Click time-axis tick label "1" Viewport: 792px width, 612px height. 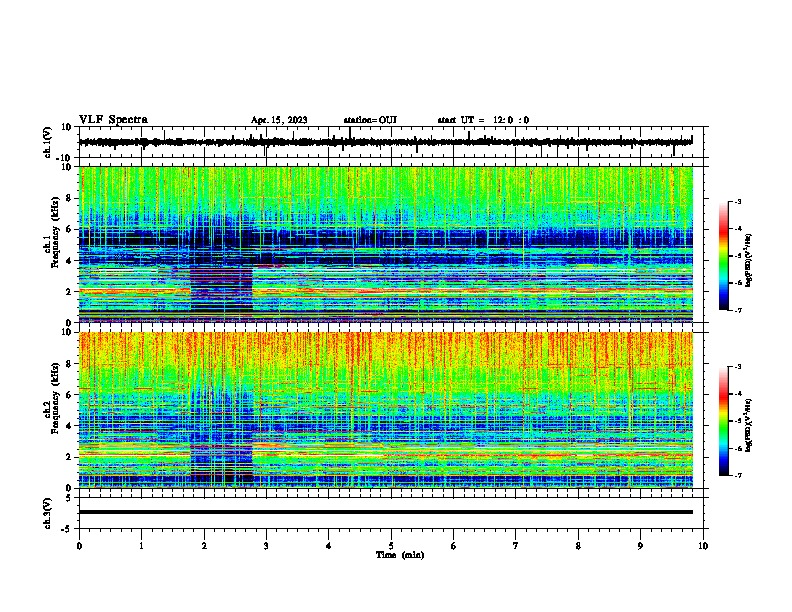pos(141,546)
